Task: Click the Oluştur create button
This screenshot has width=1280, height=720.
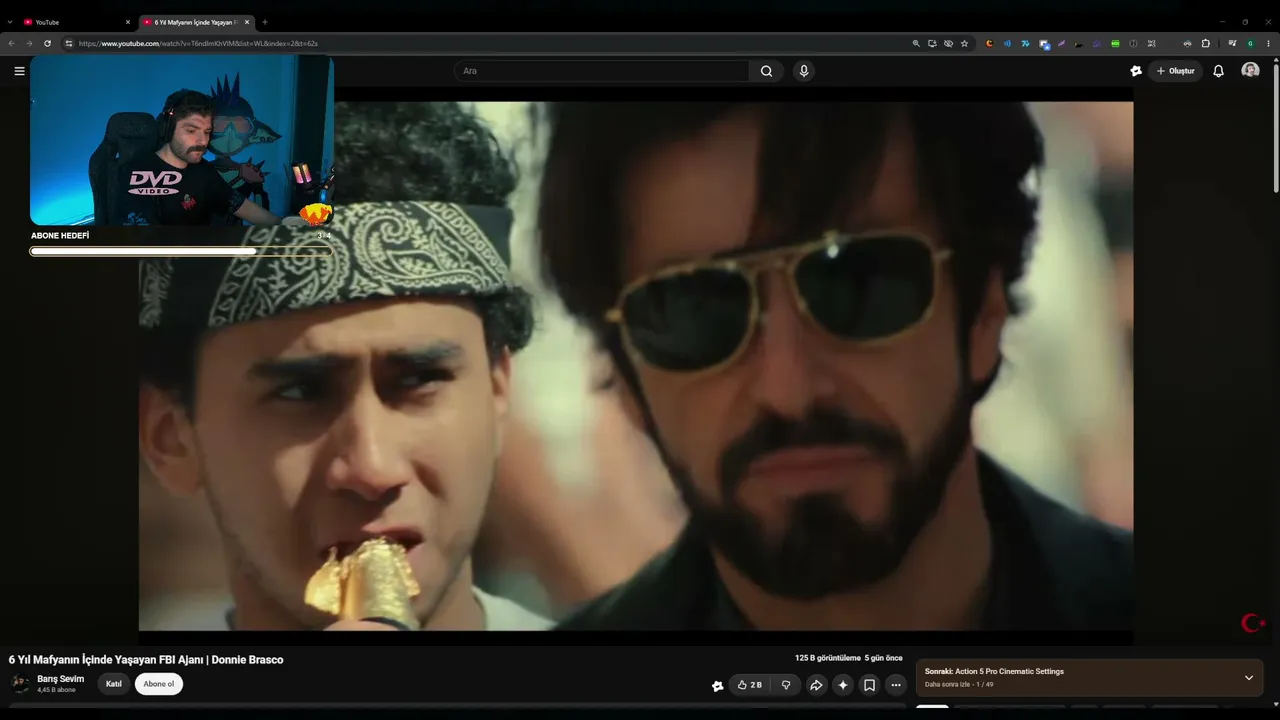Action: (x=1175, y=71)
